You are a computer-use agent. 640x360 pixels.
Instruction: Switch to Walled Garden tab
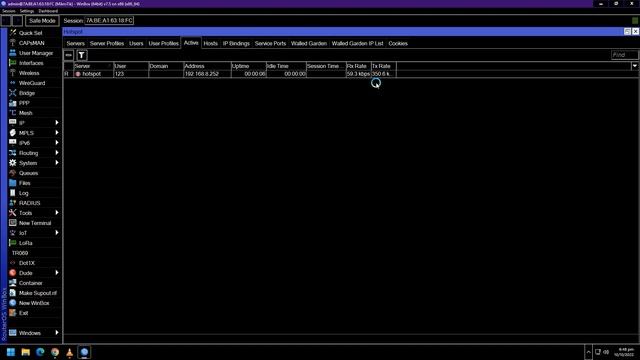click(x=309, y=43)
